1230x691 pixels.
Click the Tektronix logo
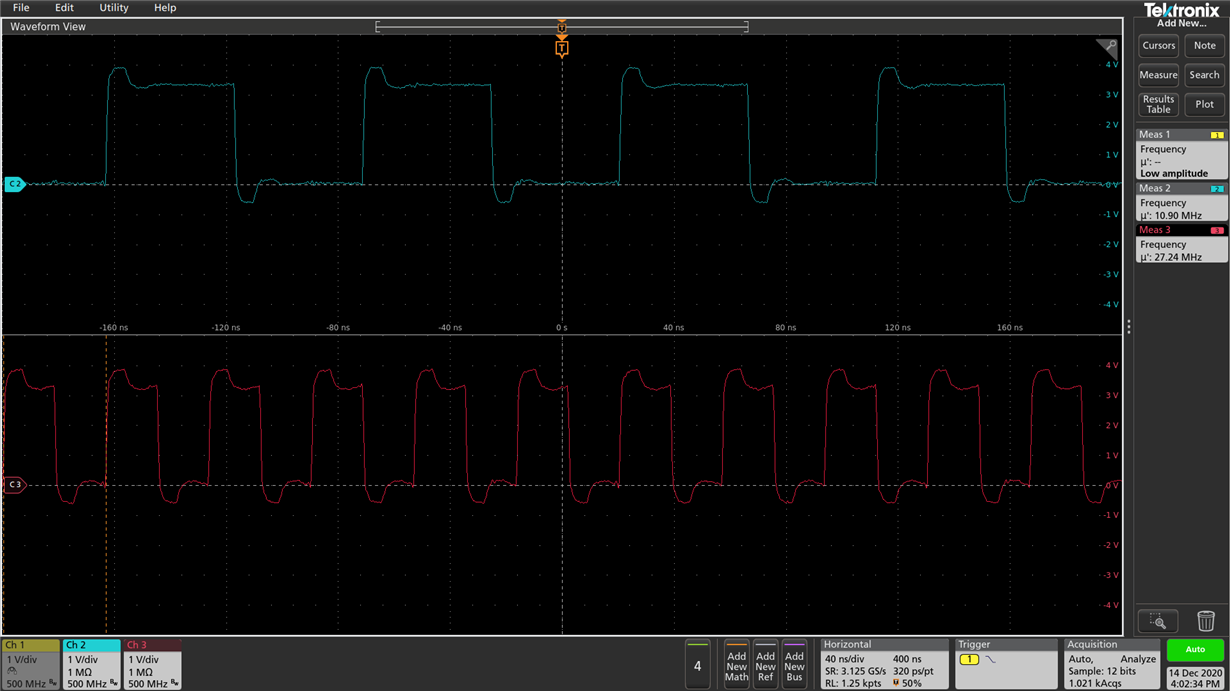1181,10
